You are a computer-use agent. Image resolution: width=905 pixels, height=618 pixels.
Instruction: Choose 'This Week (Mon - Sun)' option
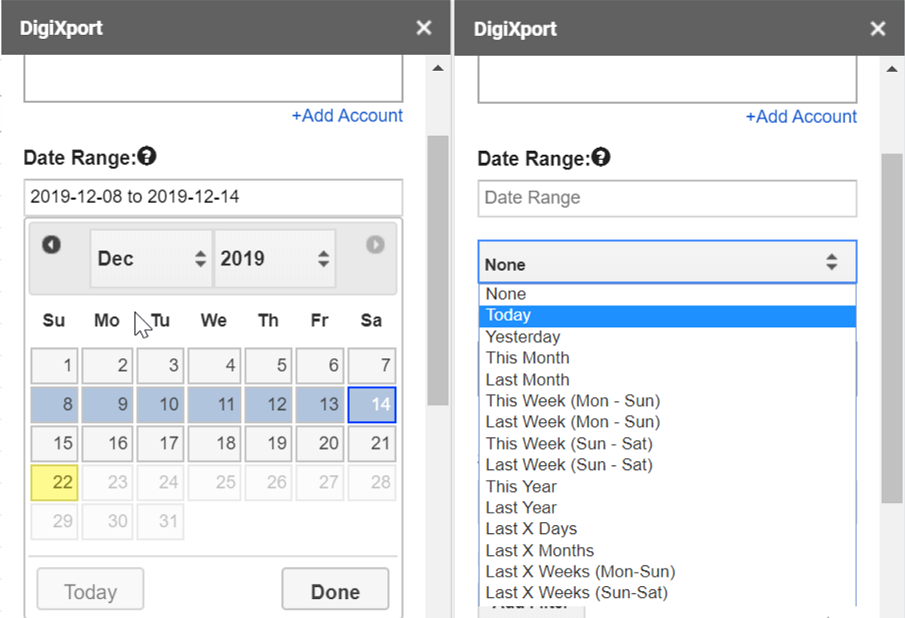click(x=667, y=401)
